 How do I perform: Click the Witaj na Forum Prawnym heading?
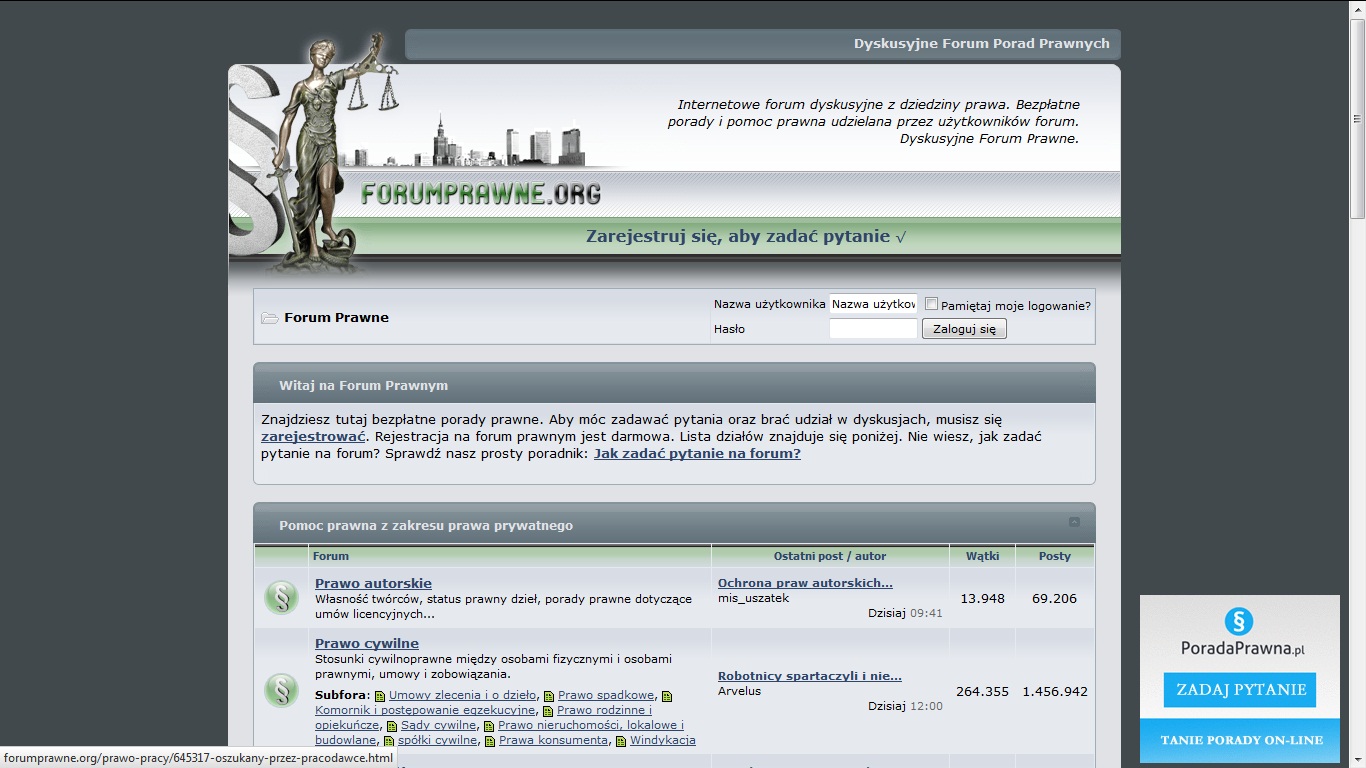(x=363, y=385)
